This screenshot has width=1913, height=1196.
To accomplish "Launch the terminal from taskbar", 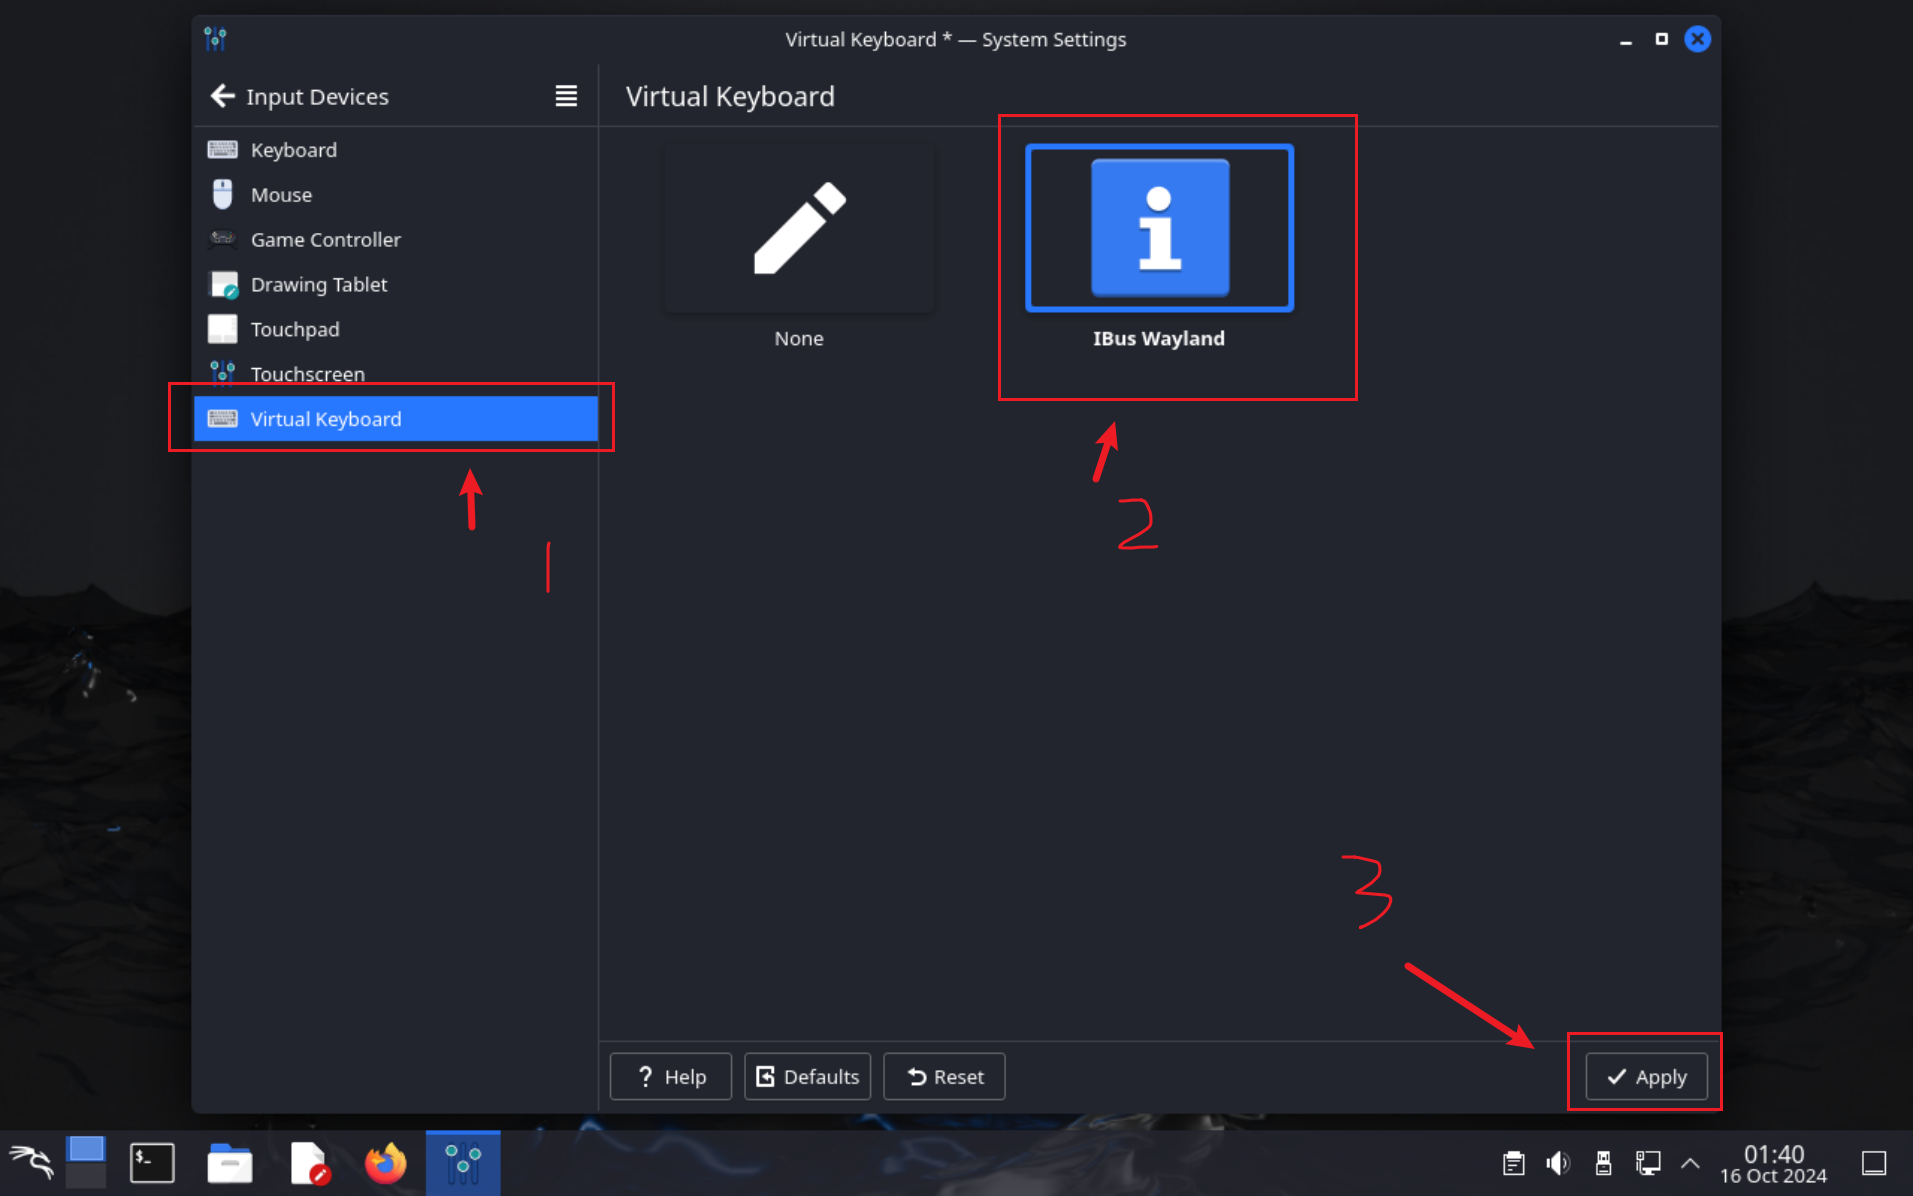I will 153,1163.
